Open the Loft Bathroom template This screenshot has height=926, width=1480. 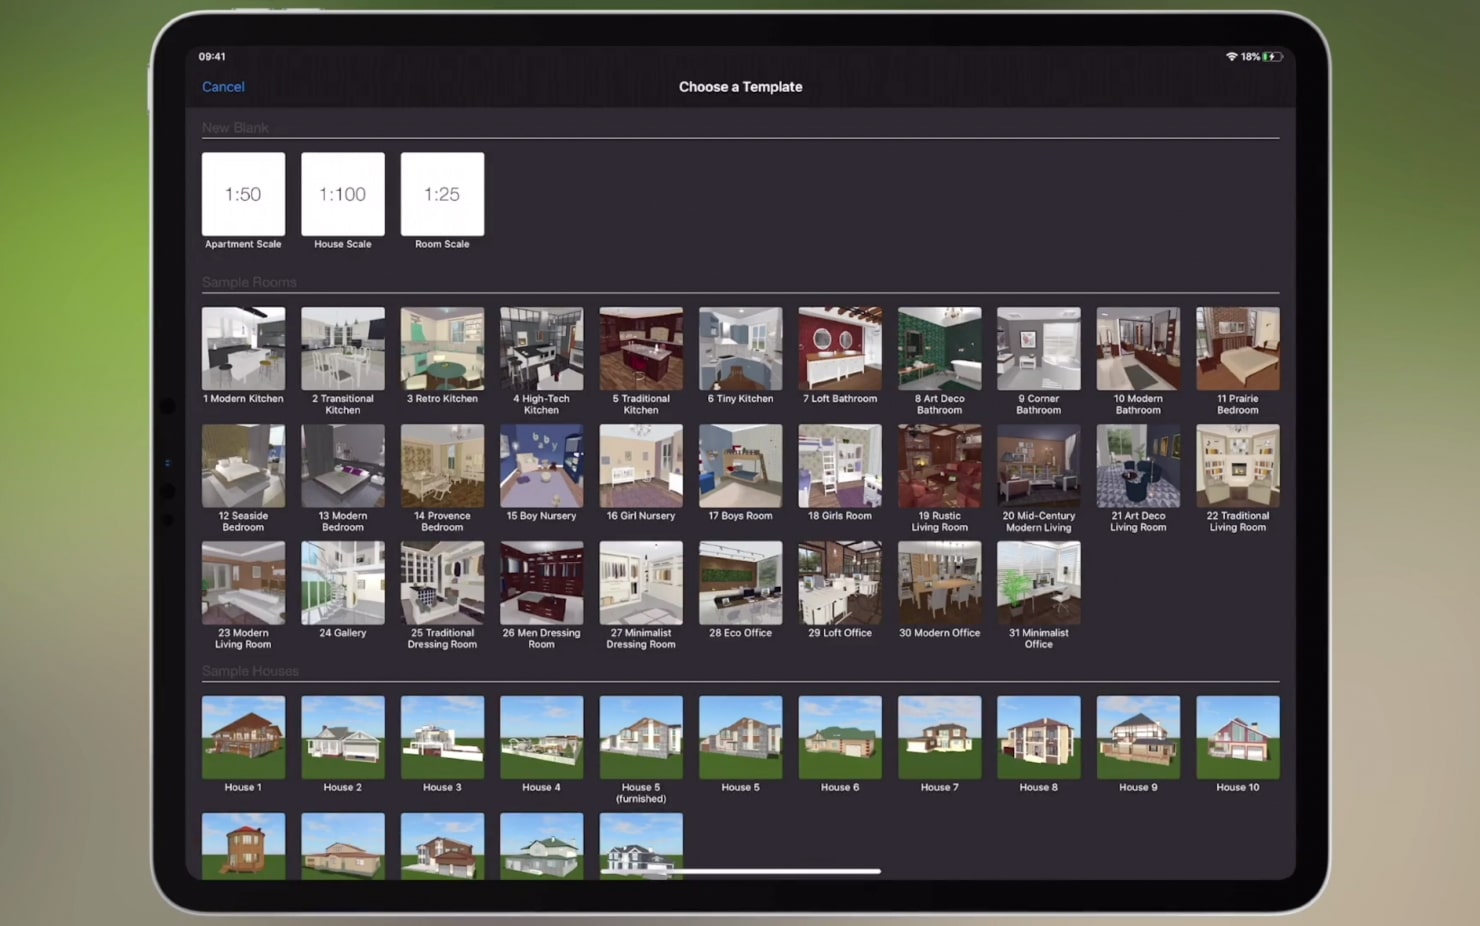click(839, 348)
